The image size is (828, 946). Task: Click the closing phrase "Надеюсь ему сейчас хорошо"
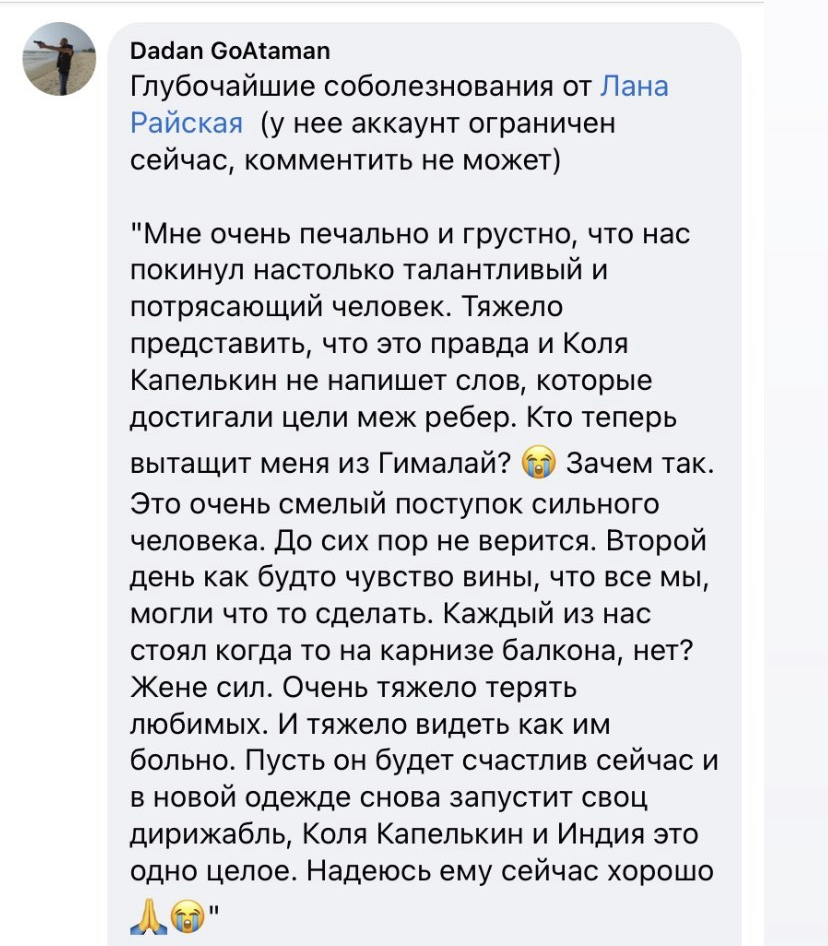point(510,870)
